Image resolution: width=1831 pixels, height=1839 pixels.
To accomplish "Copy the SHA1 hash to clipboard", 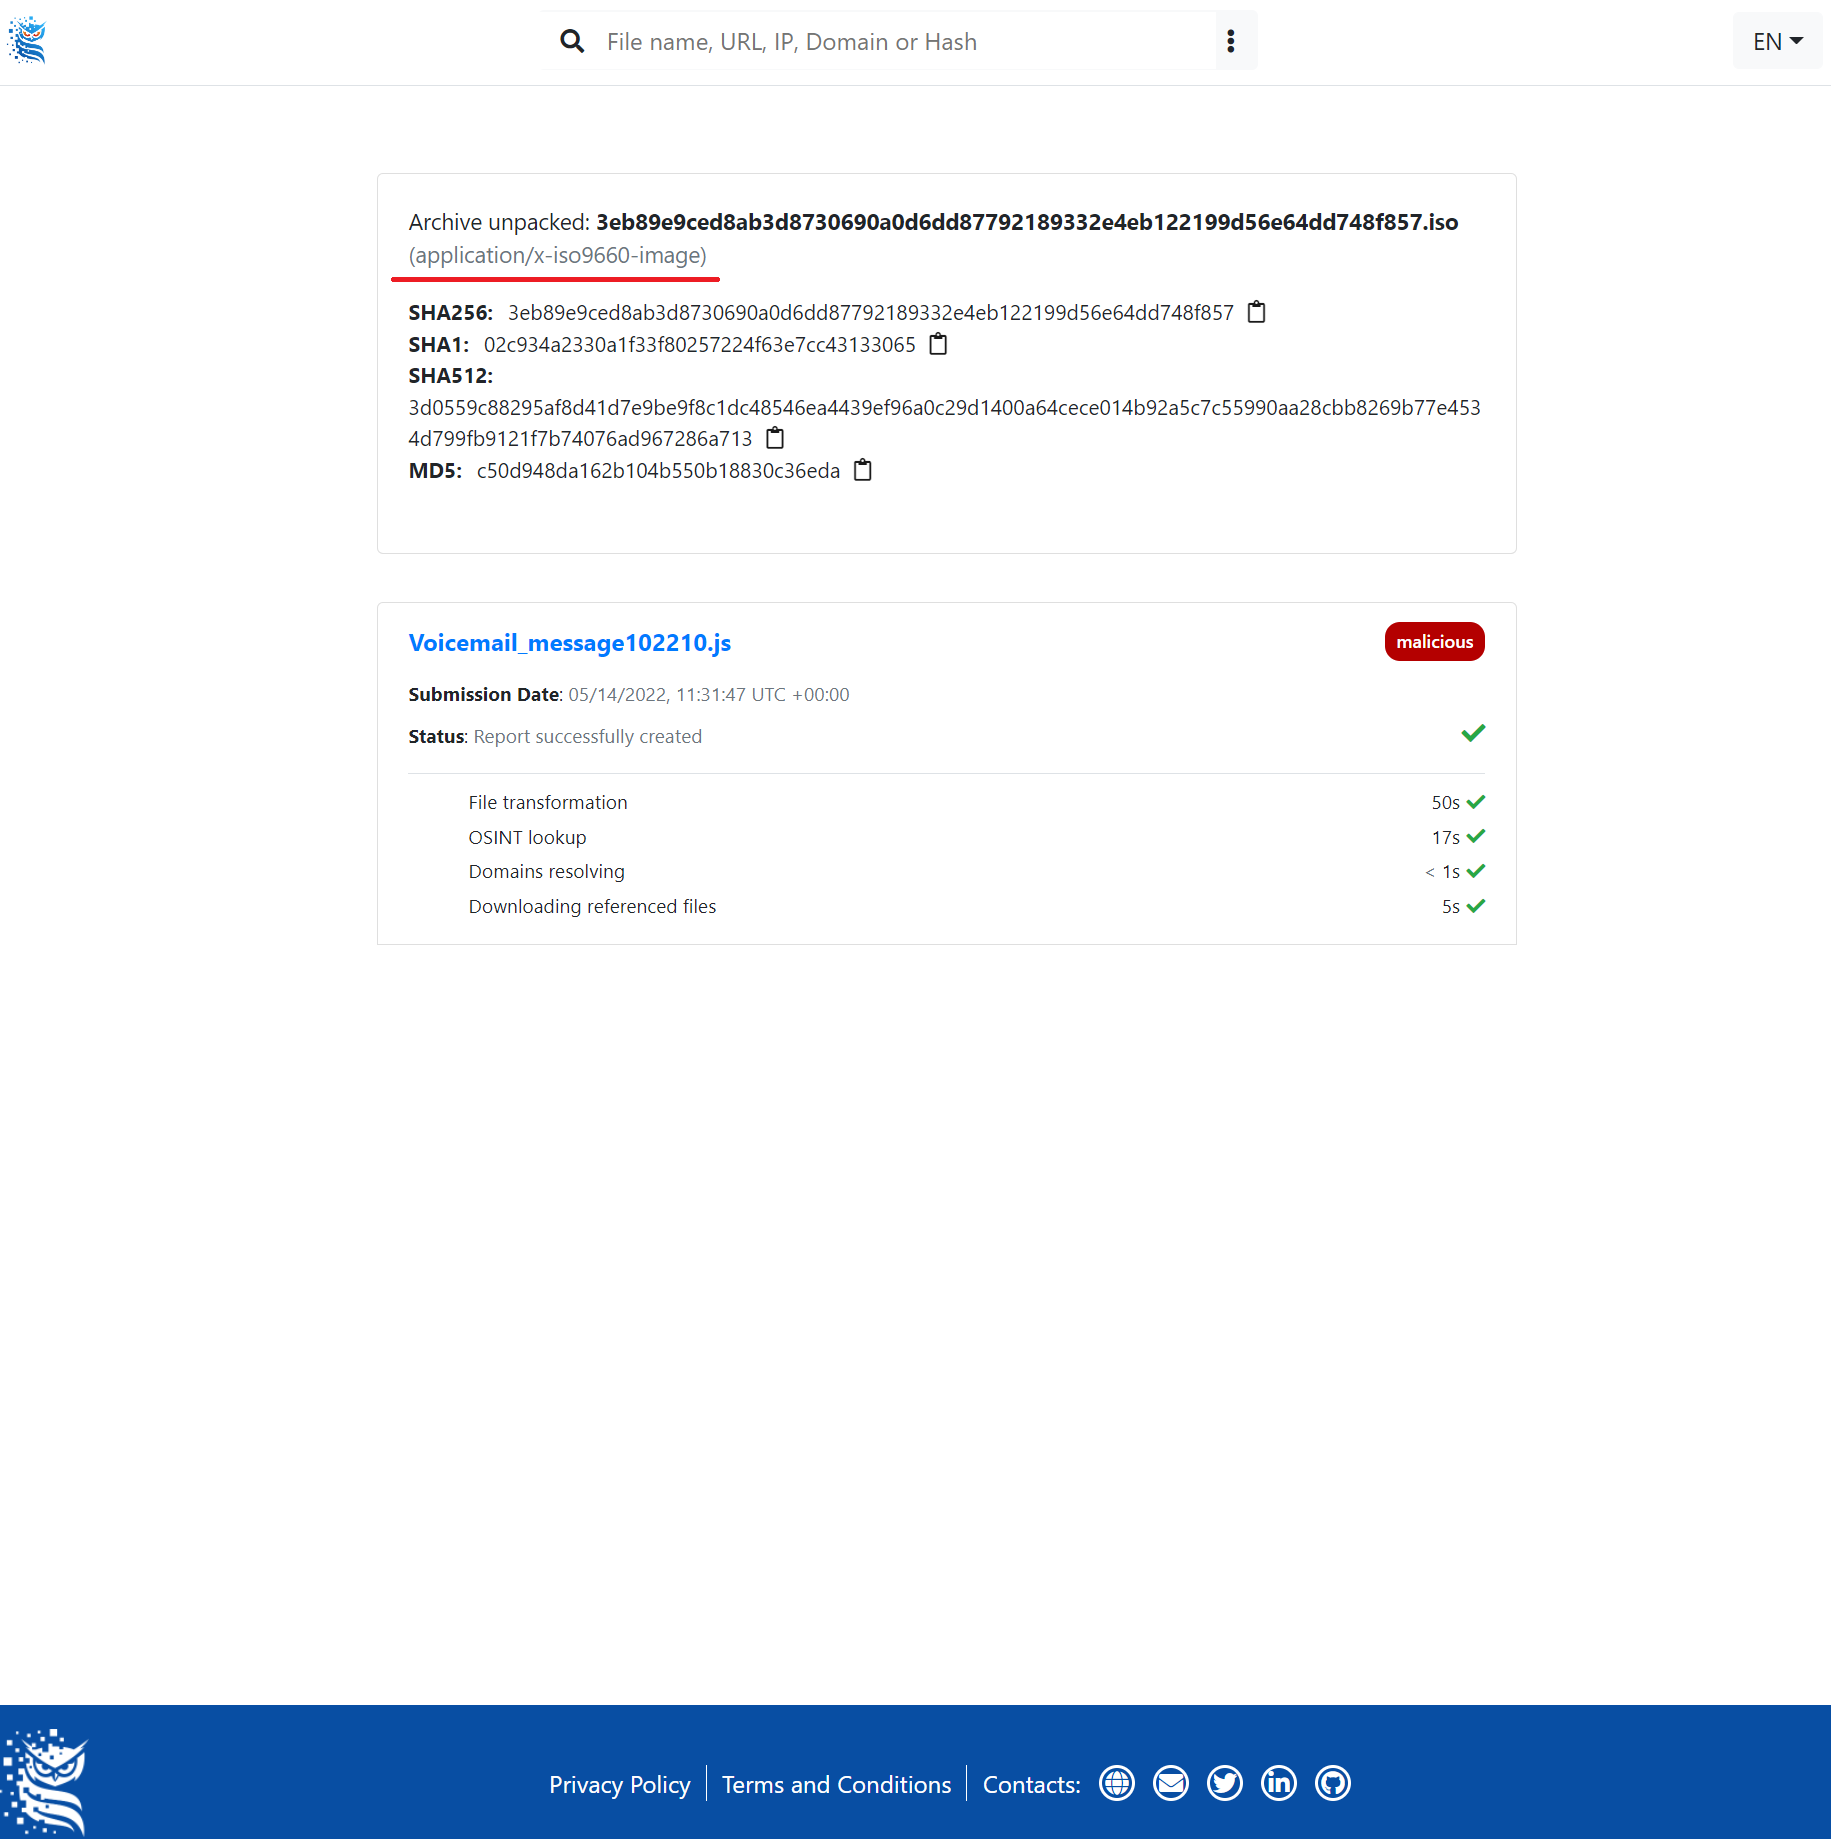I will click(939, 344).
